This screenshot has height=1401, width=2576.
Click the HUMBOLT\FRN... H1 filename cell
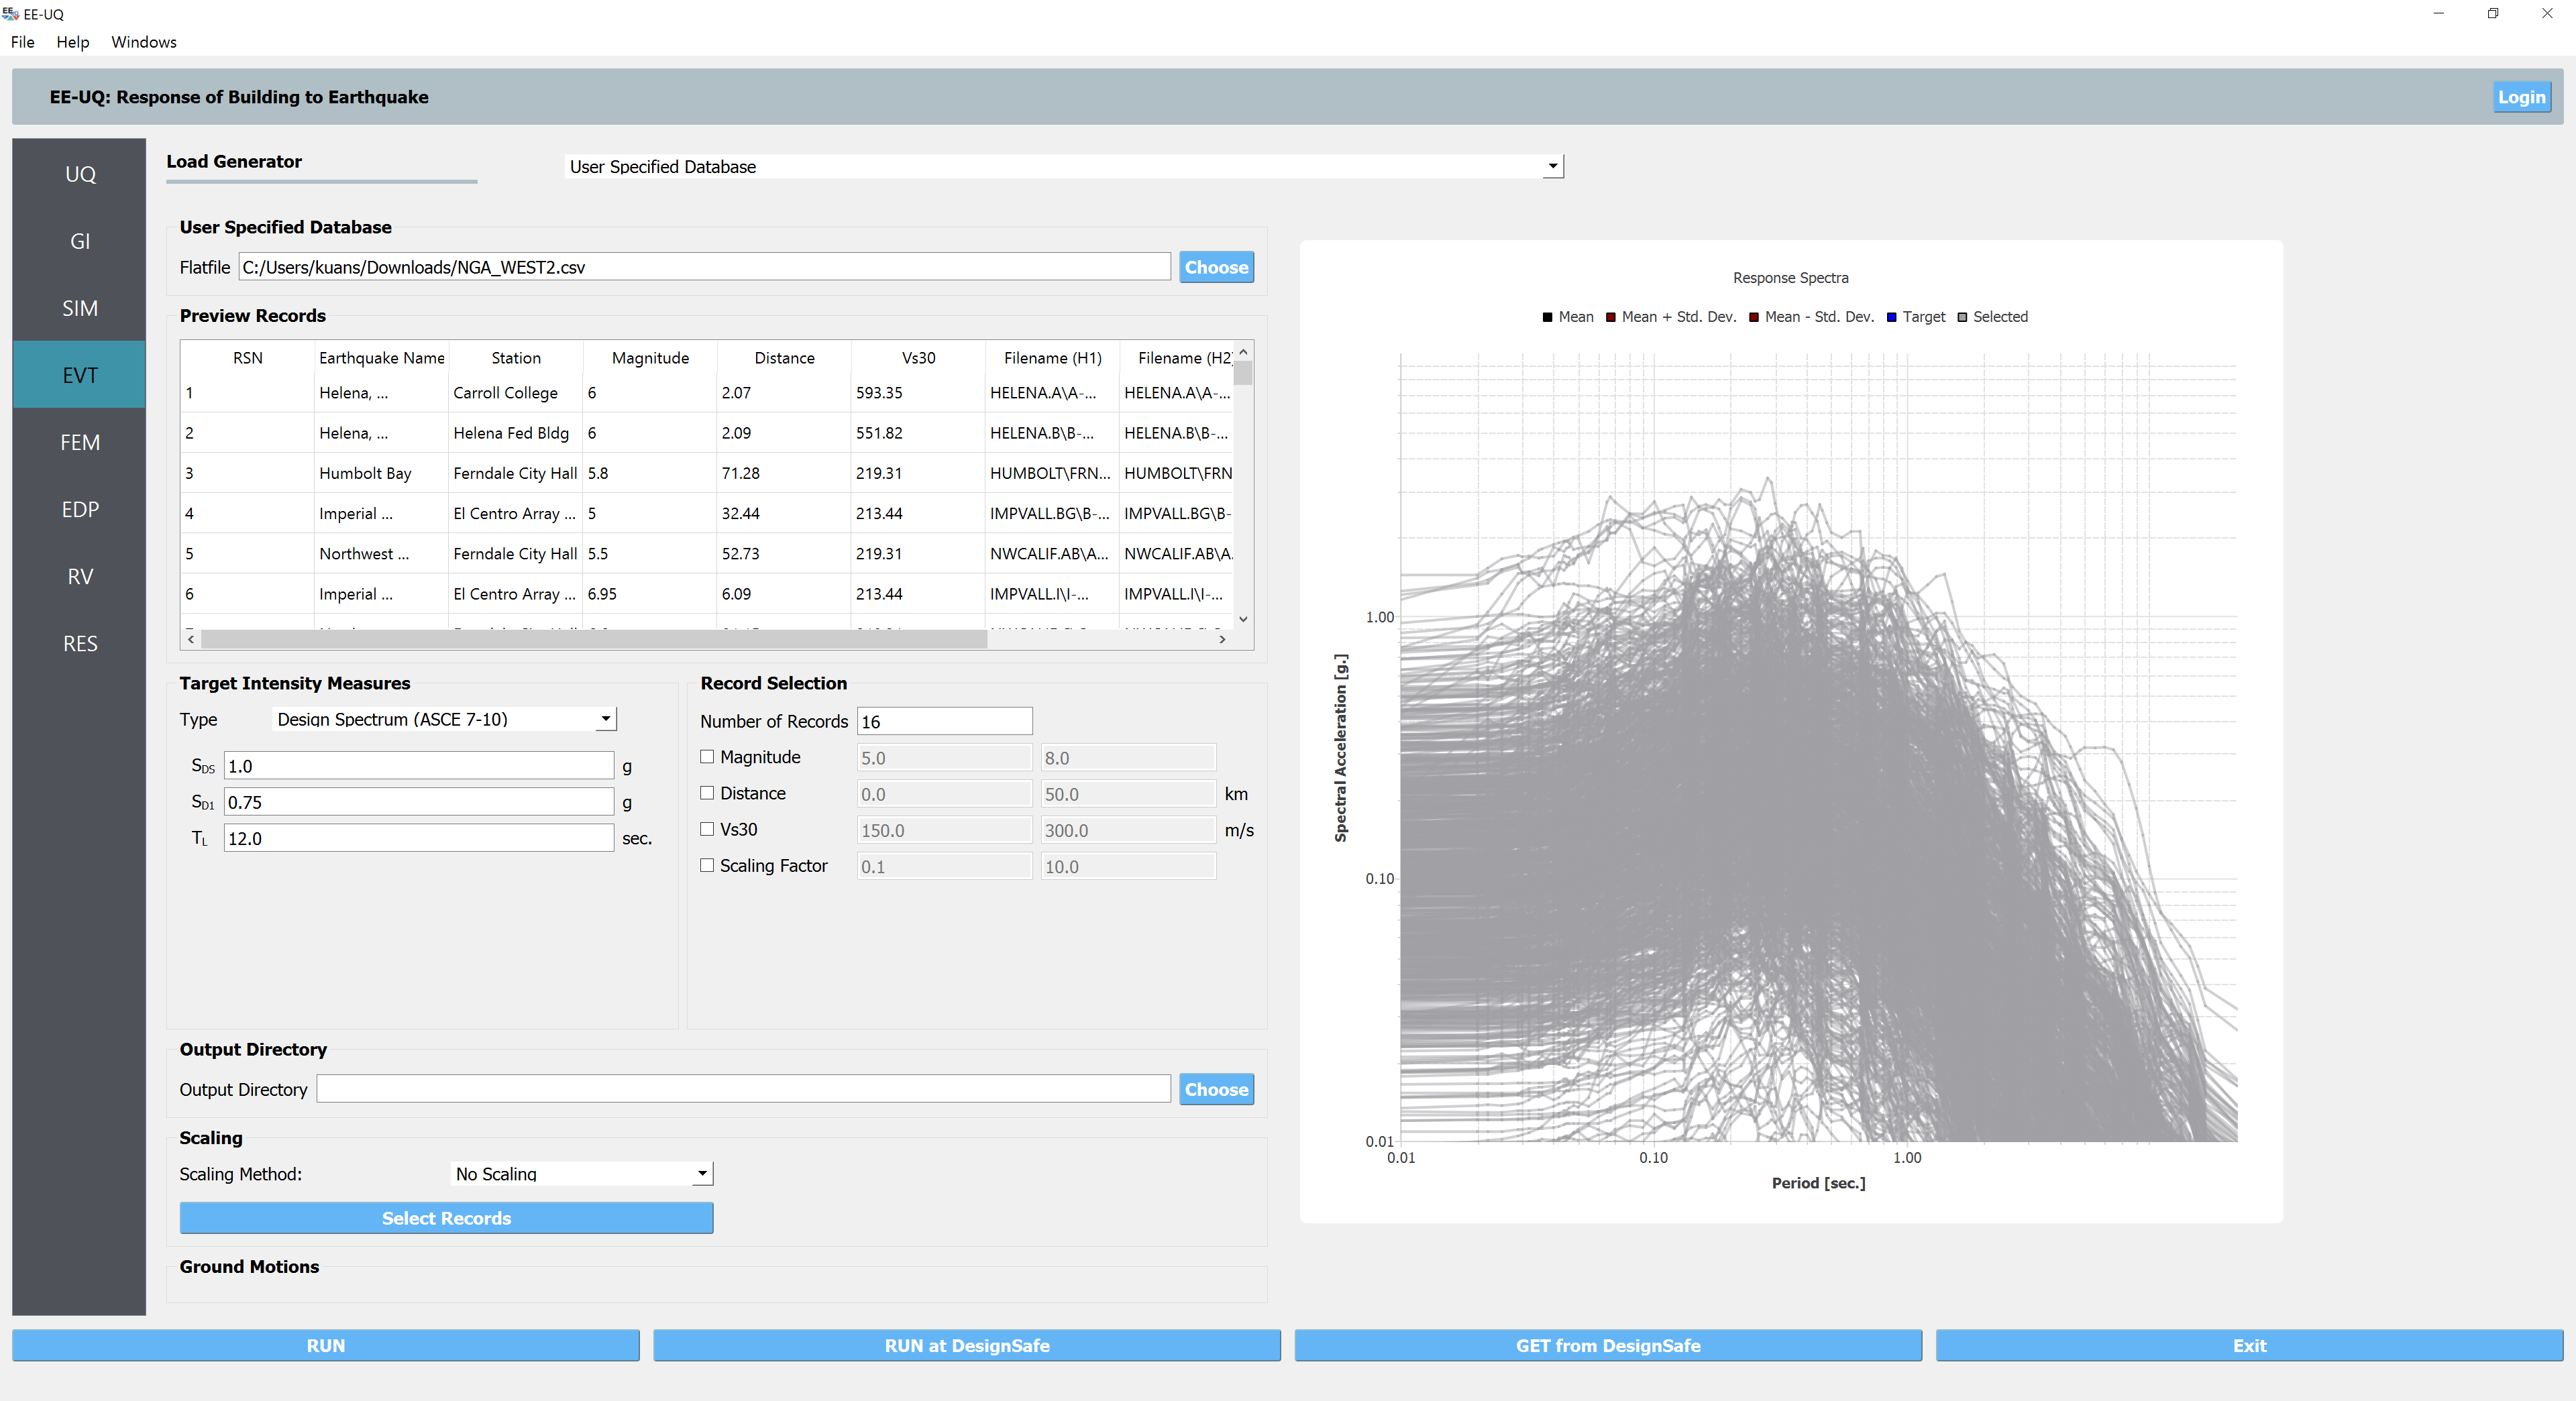point(1052,473)
